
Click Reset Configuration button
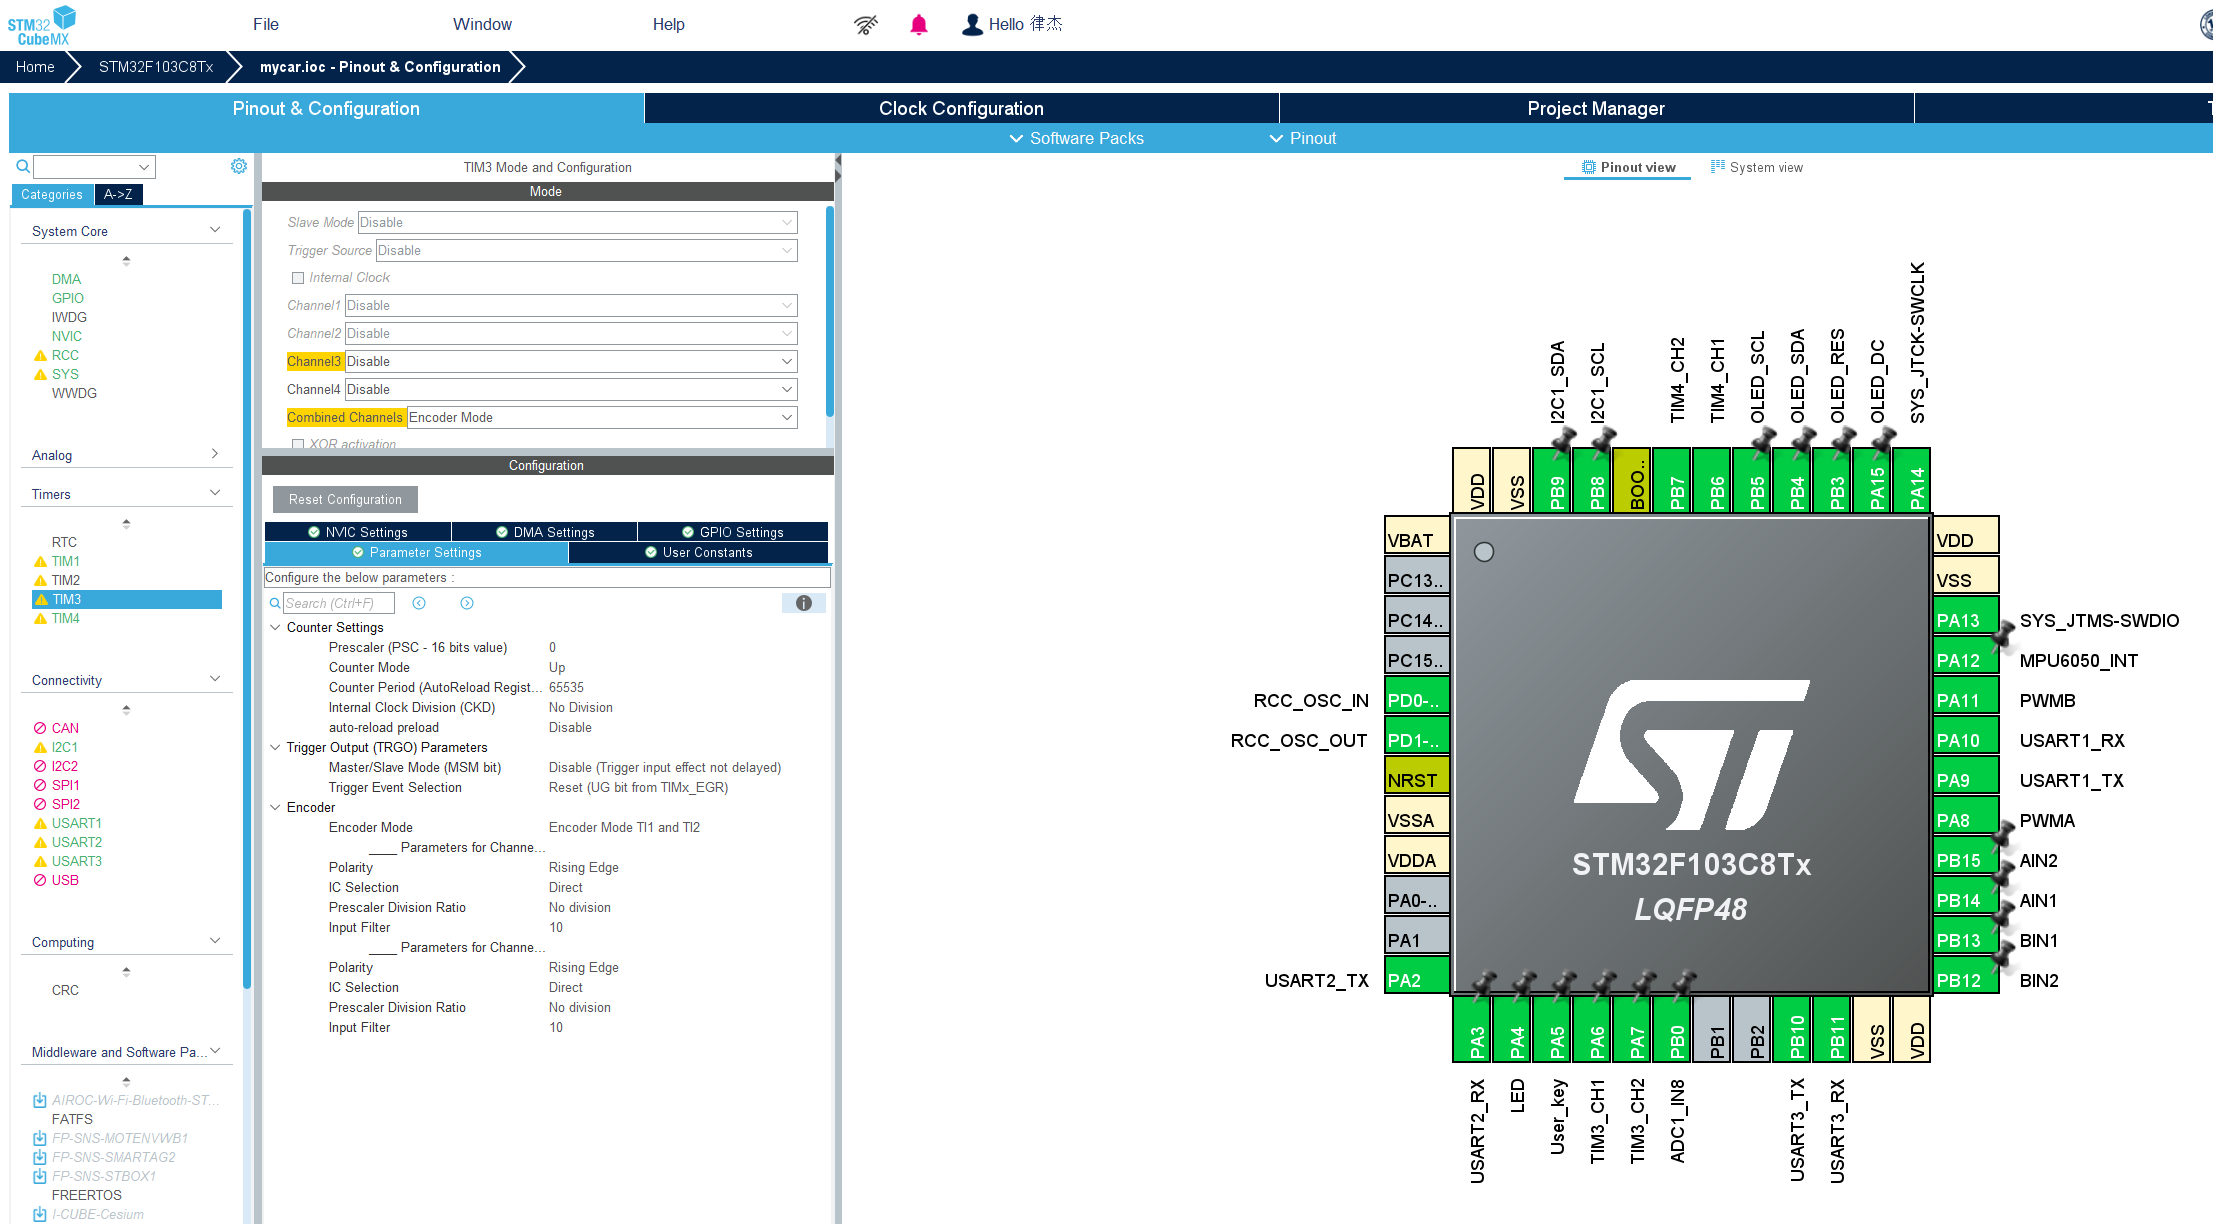pyautogui.click(x=345, y=499)
